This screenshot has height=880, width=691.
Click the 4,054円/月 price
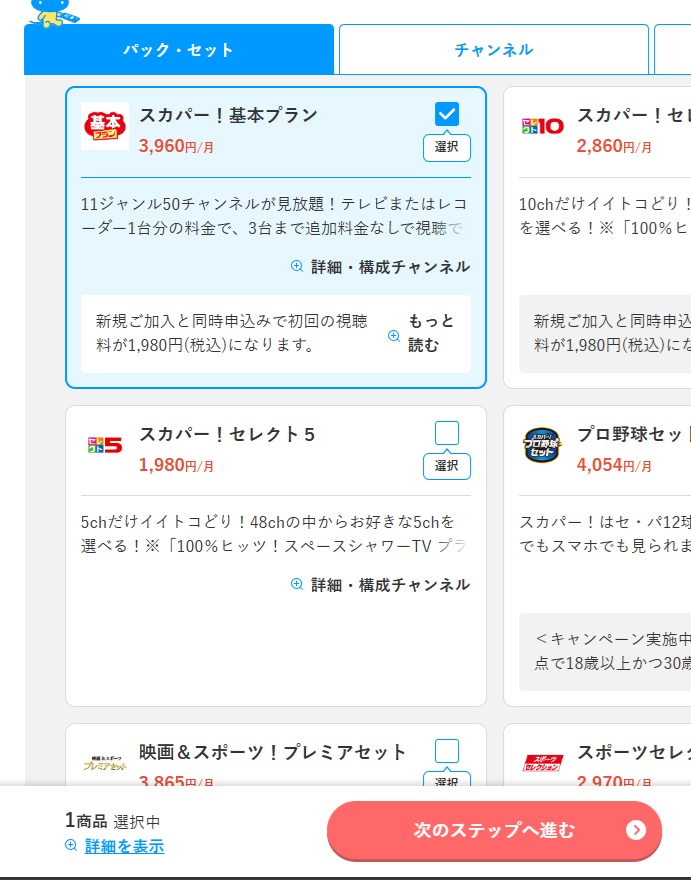(614, 465)
